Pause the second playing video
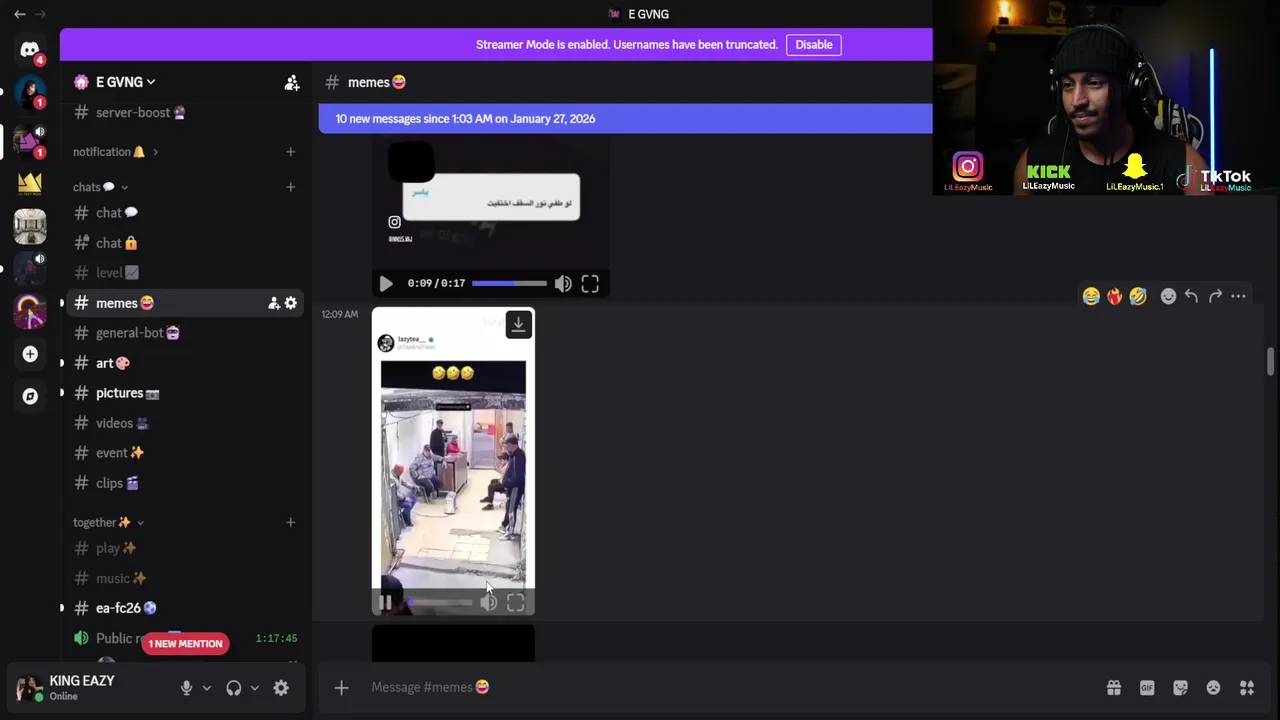Image resolution: width=1280 pixels, height=720 pixels. (x=386, y=602)
